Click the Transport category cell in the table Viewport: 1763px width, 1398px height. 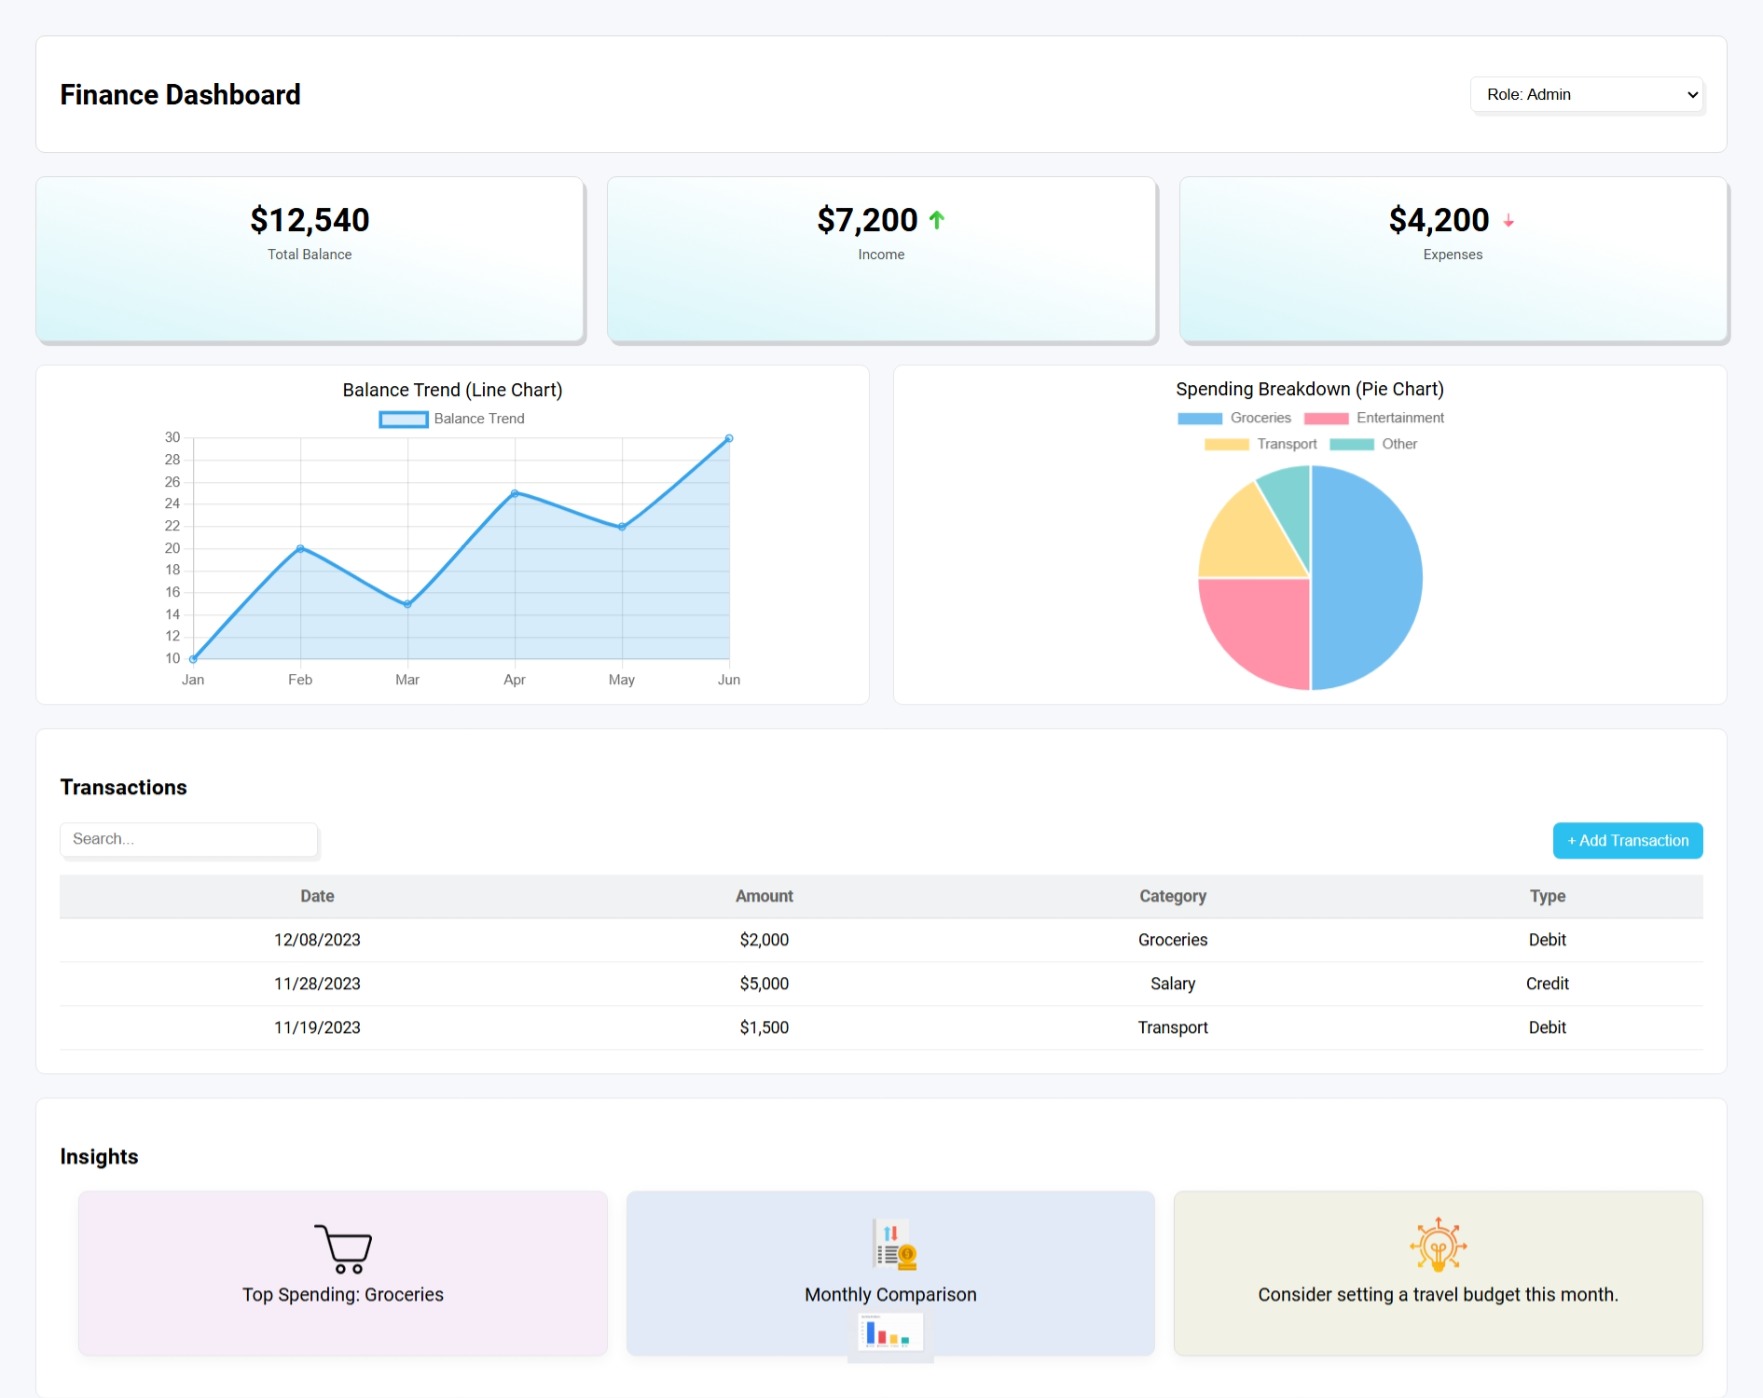click(x=1173, y=1028)
